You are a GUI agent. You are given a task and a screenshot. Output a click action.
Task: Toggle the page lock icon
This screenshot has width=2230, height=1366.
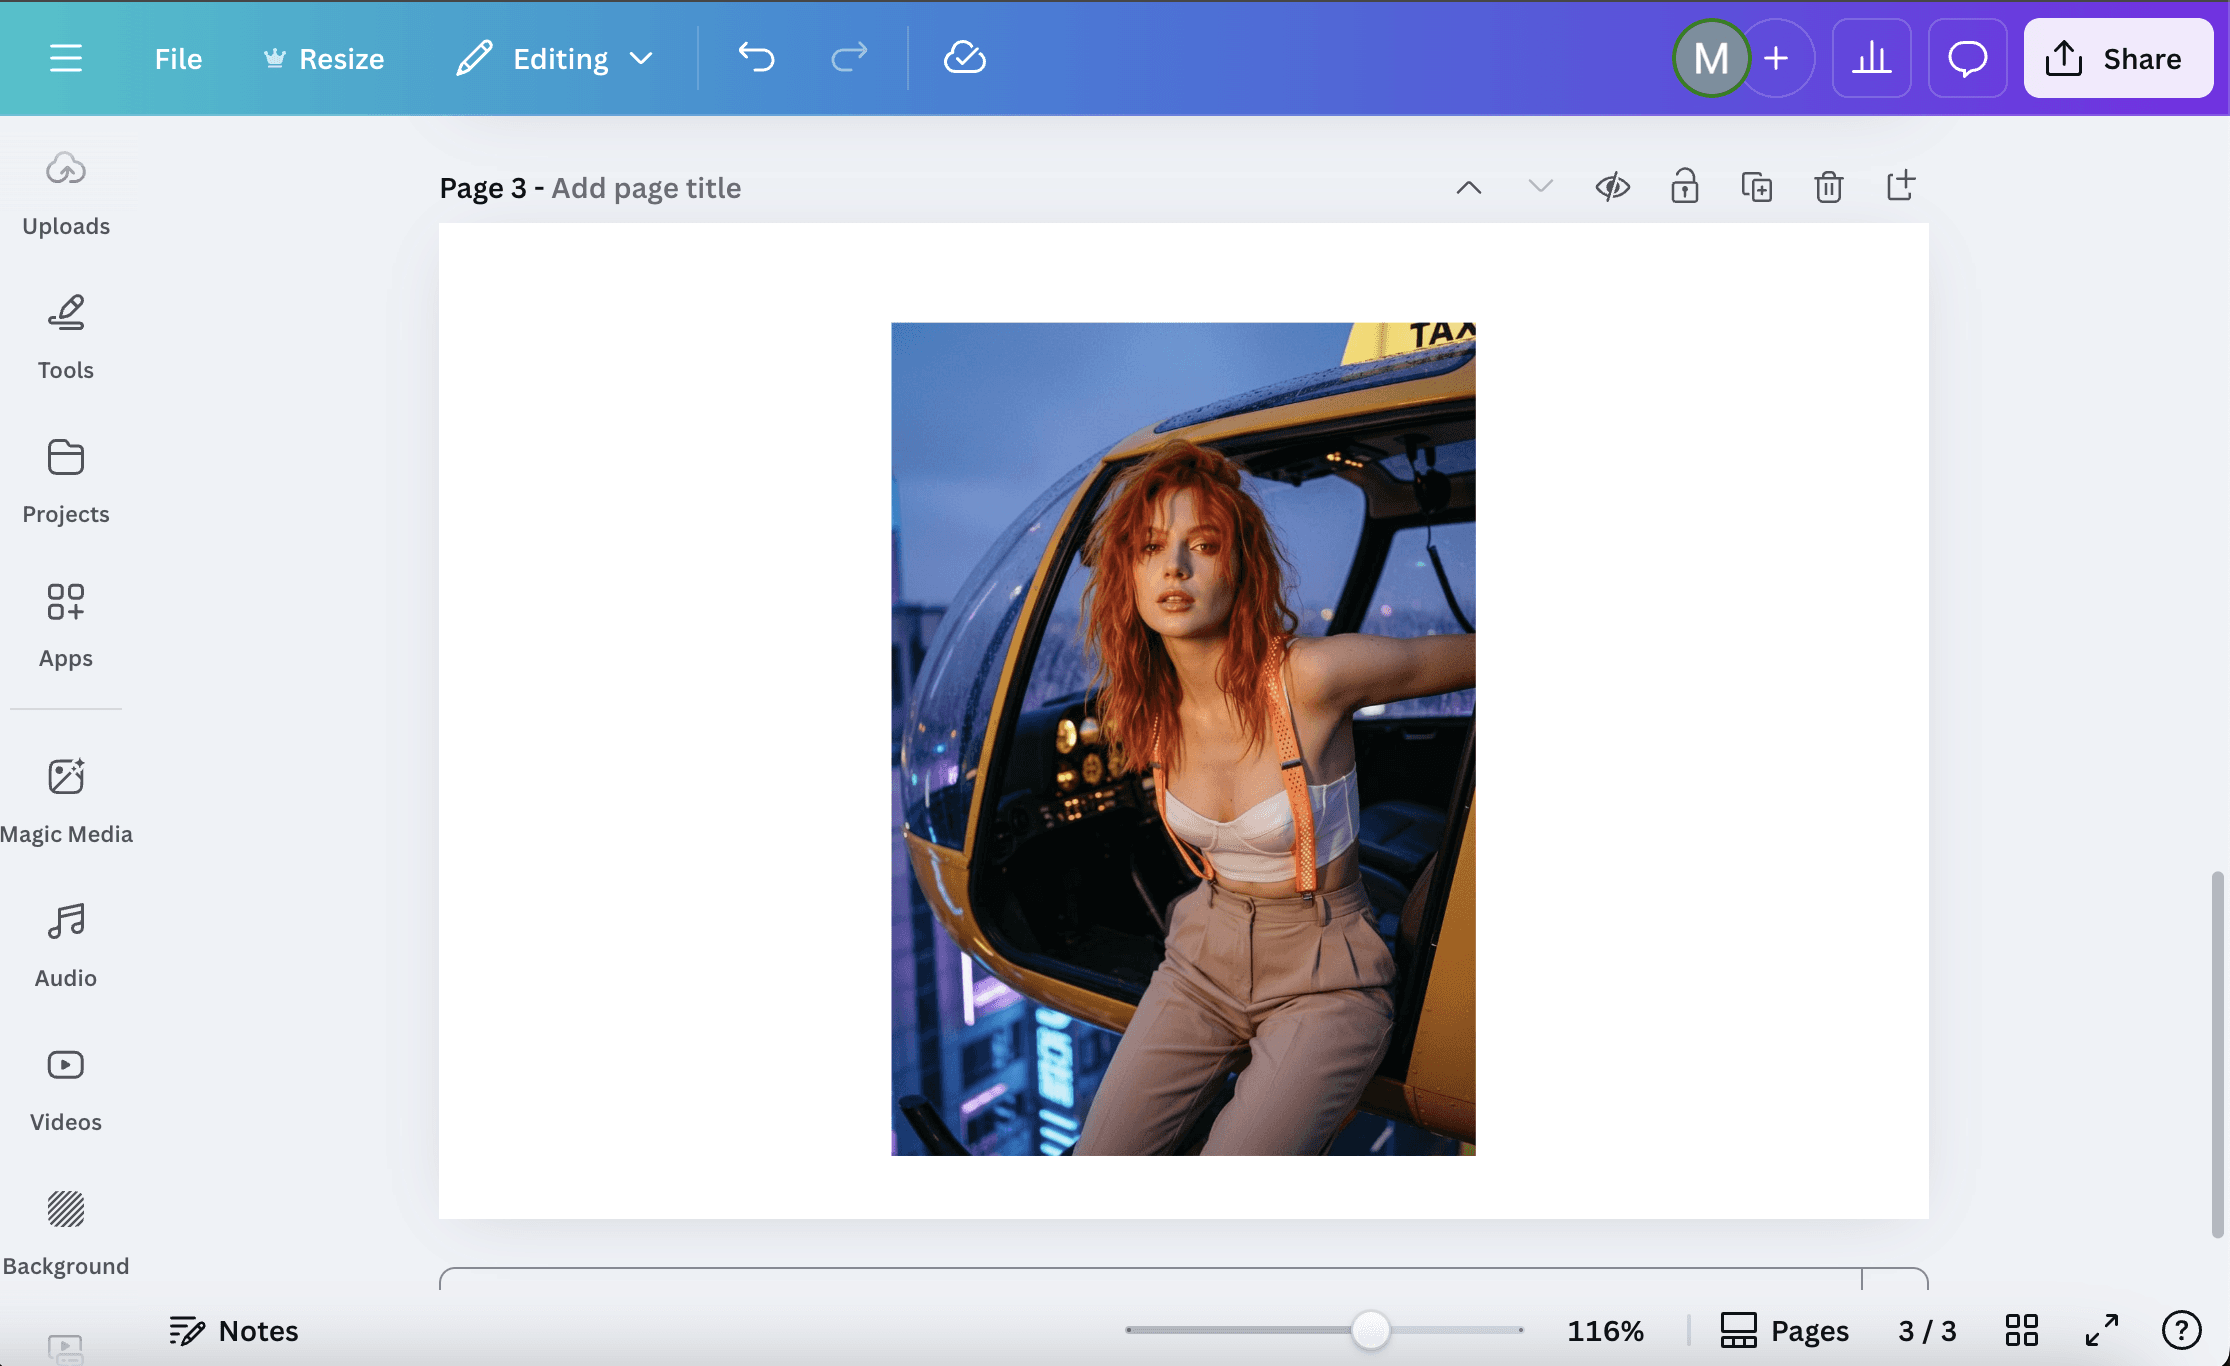(x=1684, y=187)
